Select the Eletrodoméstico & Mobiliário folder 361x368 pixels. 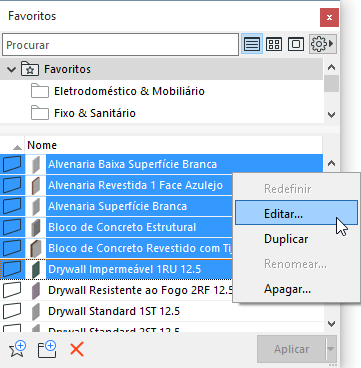[129, 91]
